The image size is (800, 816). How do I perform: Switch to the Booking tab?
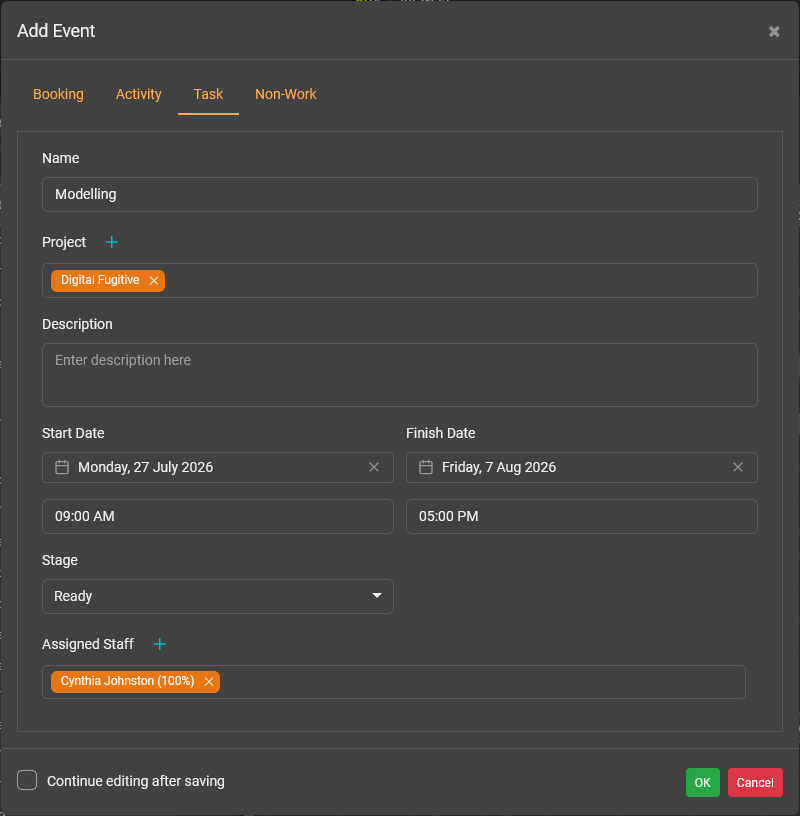pos(58,94)
